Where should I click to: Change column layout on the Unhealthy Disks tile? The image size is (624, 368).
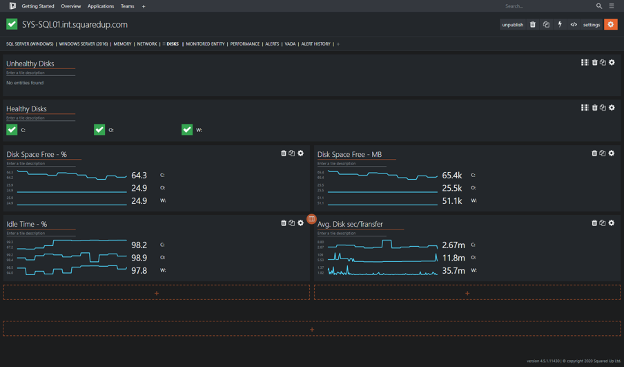pos(584,62)
